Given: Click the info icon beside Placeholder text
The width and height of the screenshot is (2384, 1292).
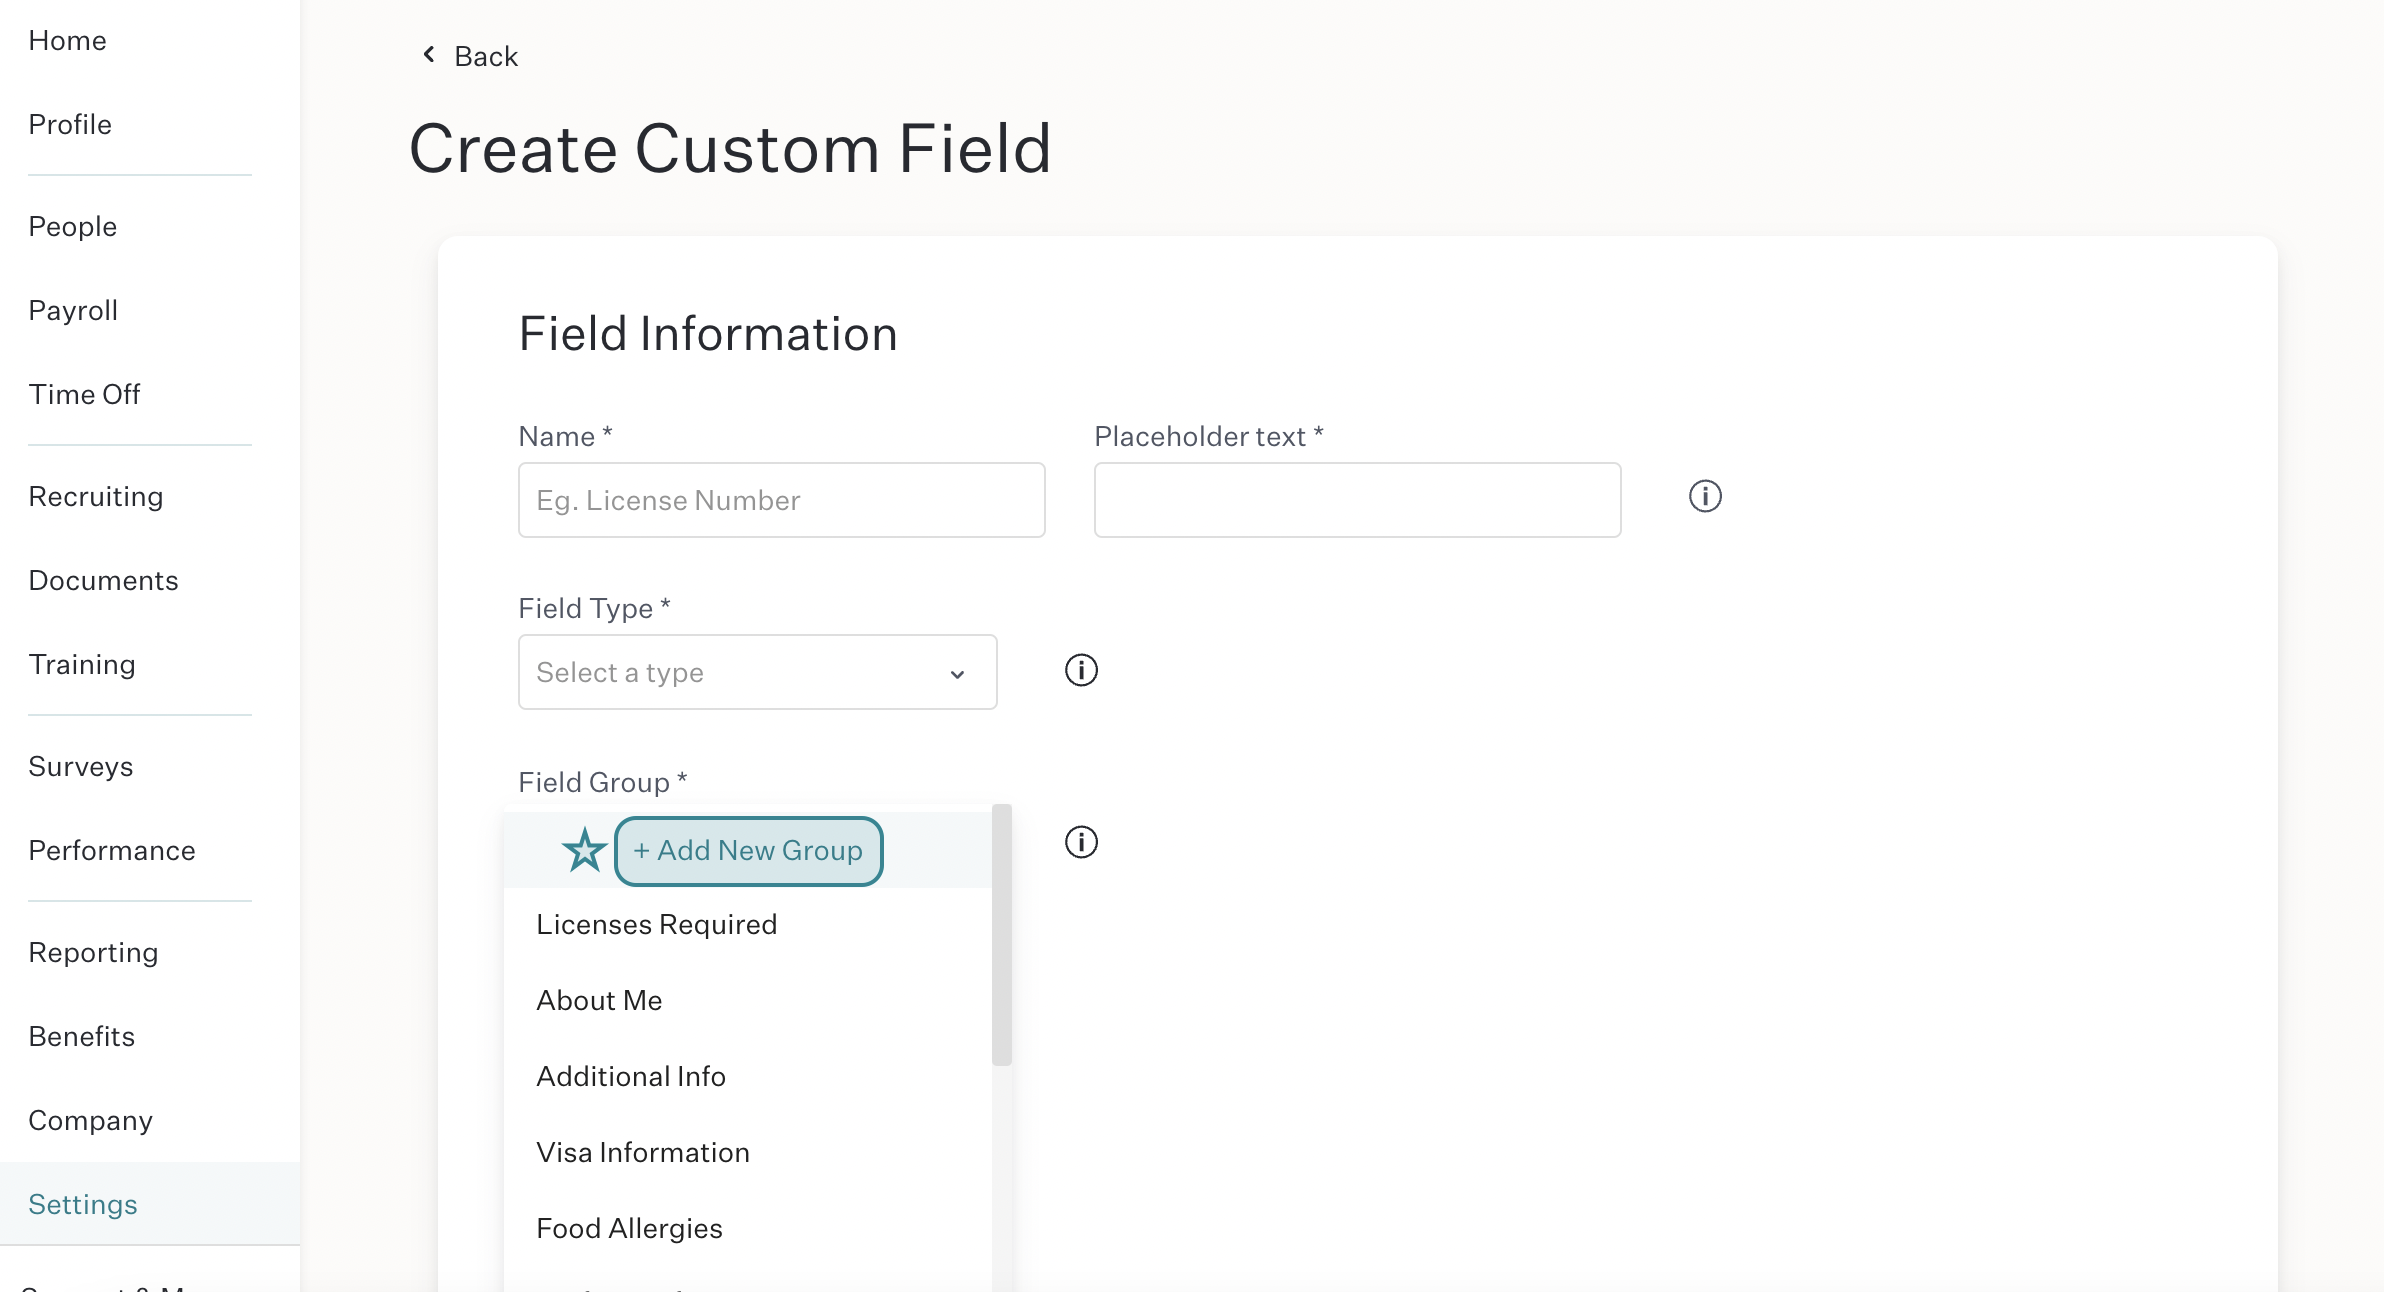Looking at the screenshot, I should (1705, 496).
